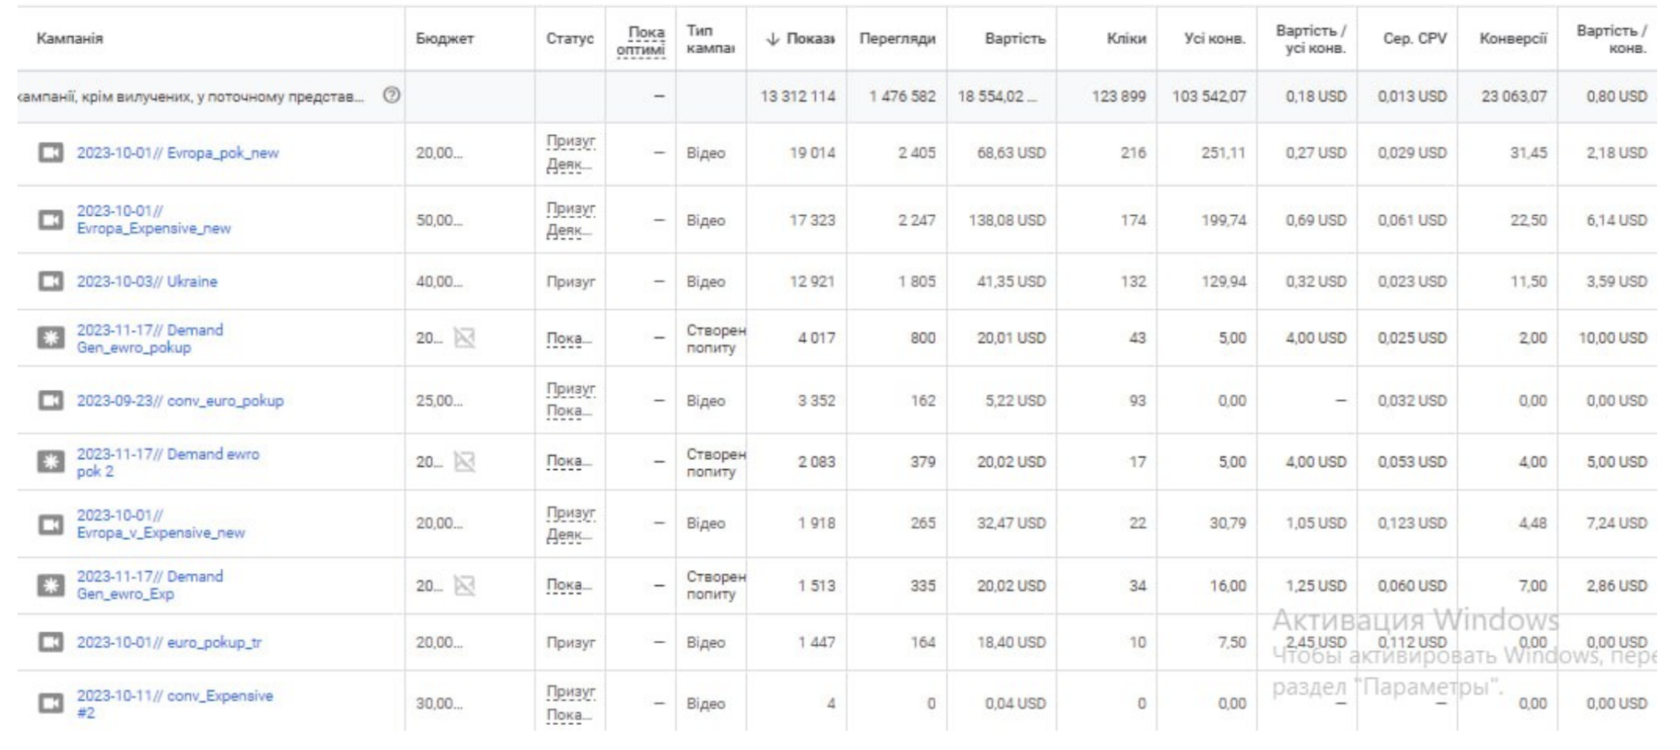
Task: Click video icon beside 2023-10-03// Ukraine campaign
Action: pyautogui.click(x=51, y=281)
